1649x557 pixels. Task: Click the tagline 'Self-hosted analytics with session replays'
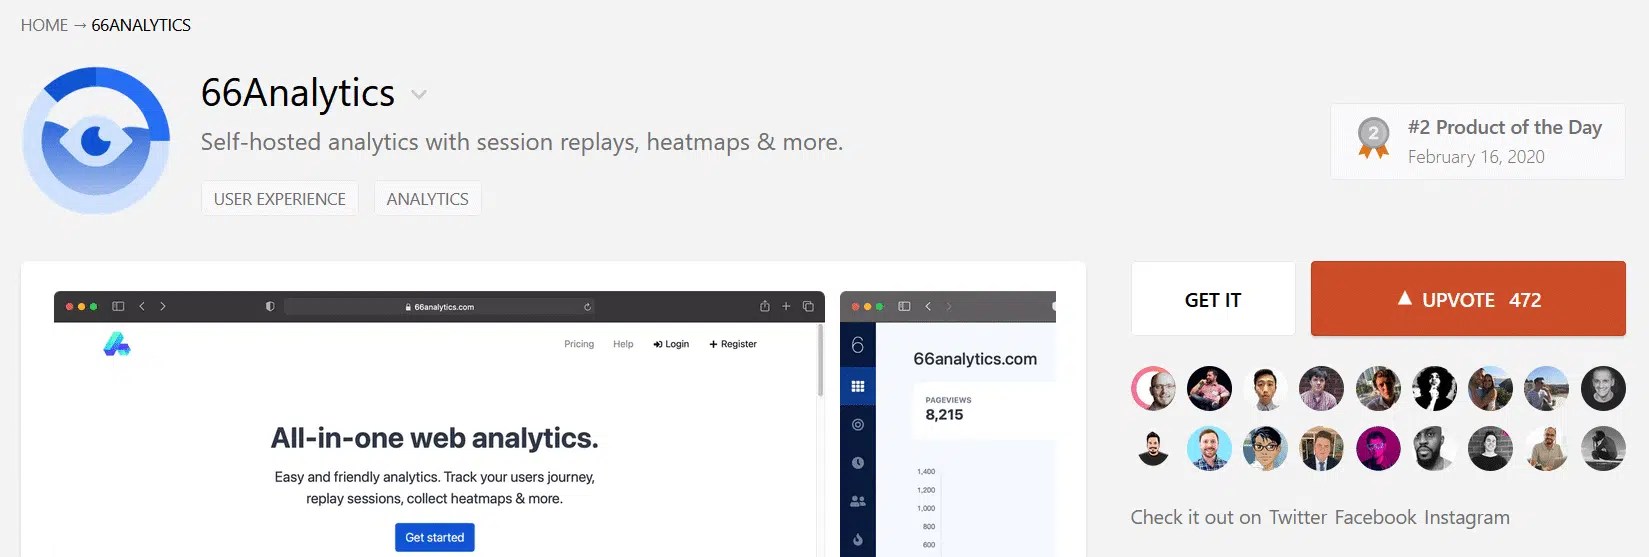pyautogui.click(x=419, y=142)
